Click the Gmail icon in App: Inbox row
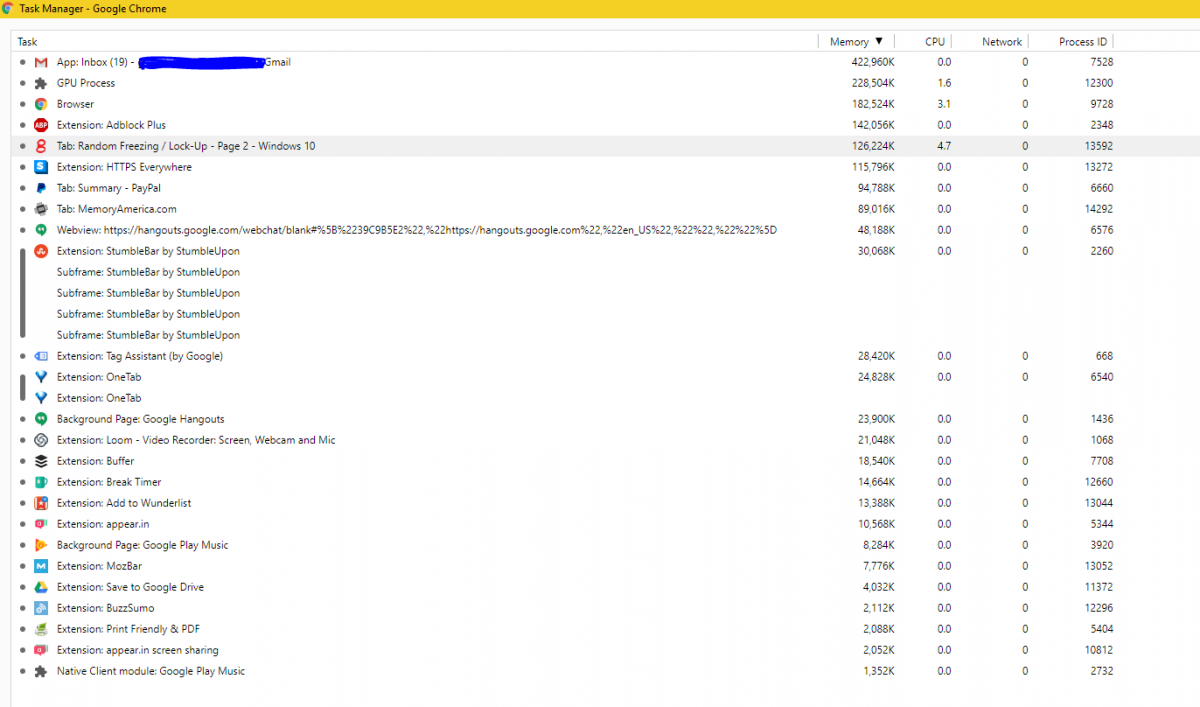The width and height of the screenshot is (1200, 707). [x=41, y=62]
